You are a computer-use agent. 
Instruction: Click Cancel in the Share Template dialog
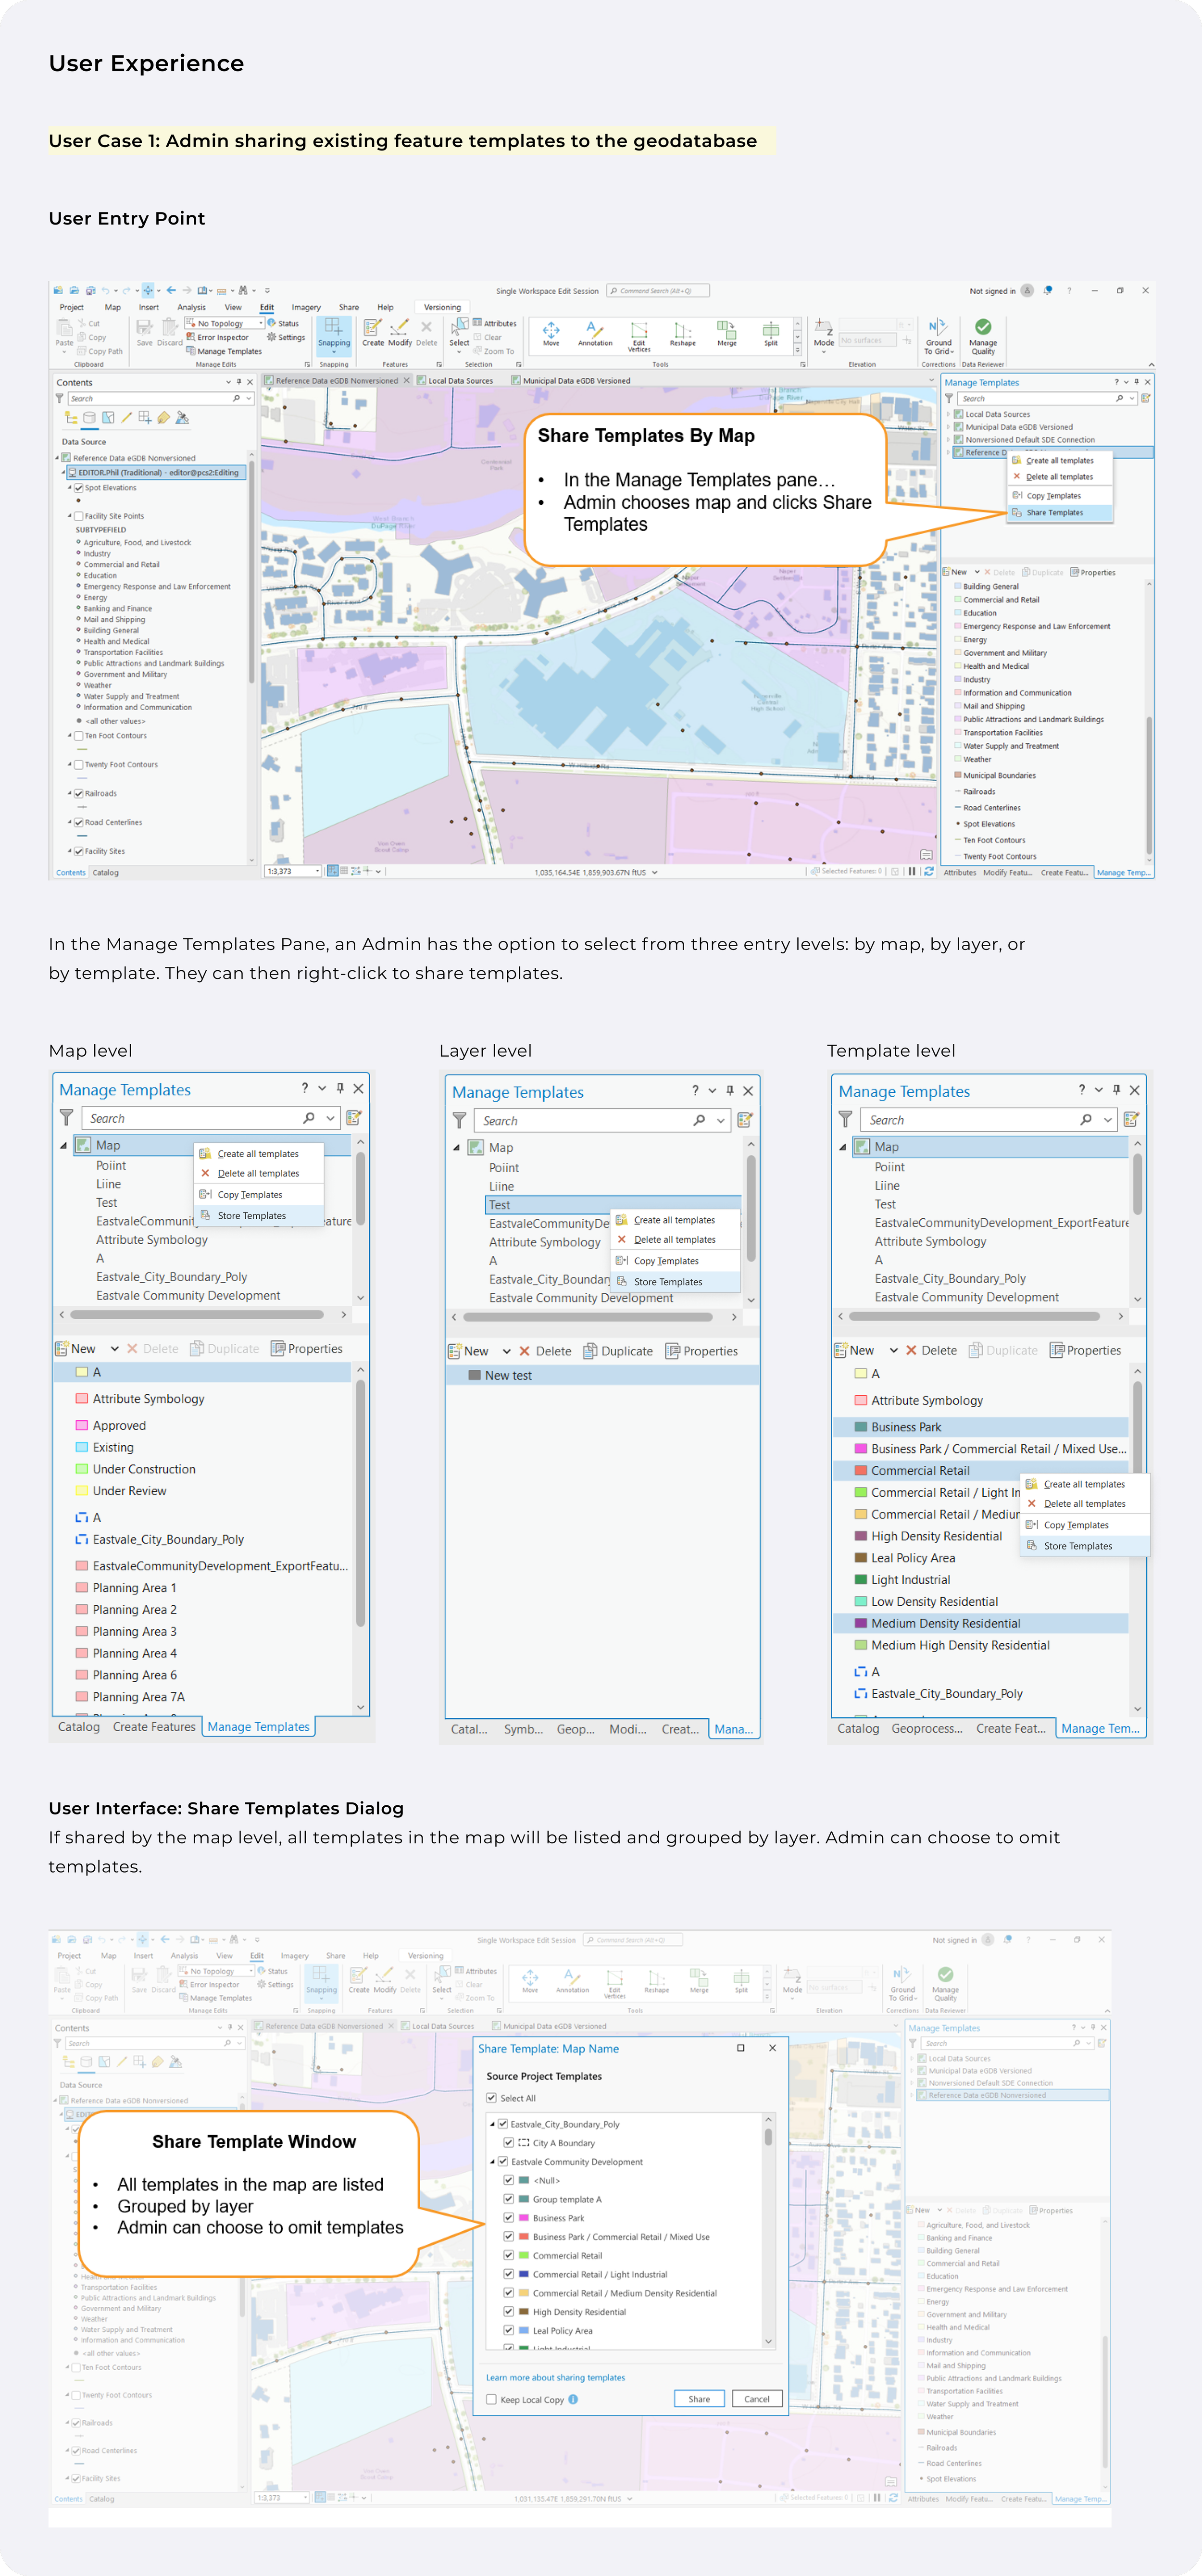tap(757, 2399)
